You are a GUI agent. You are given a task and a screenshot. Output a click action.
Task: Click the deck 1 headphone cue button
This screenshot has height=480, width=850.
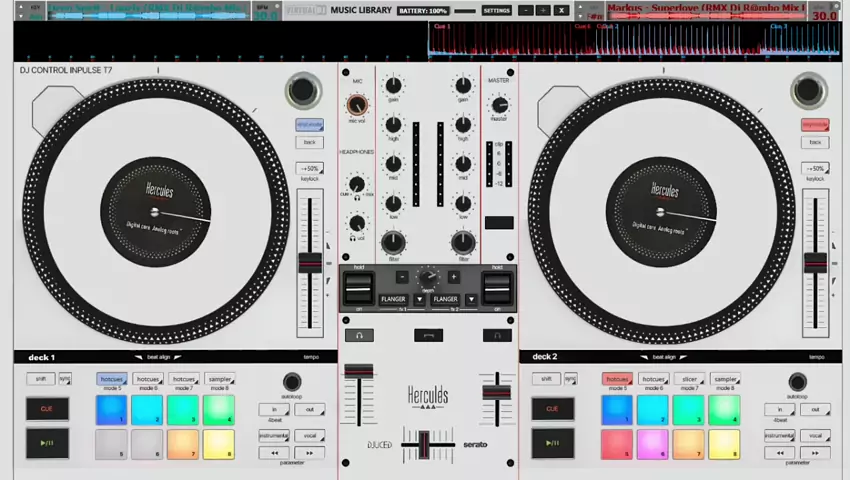click(358, 336)
